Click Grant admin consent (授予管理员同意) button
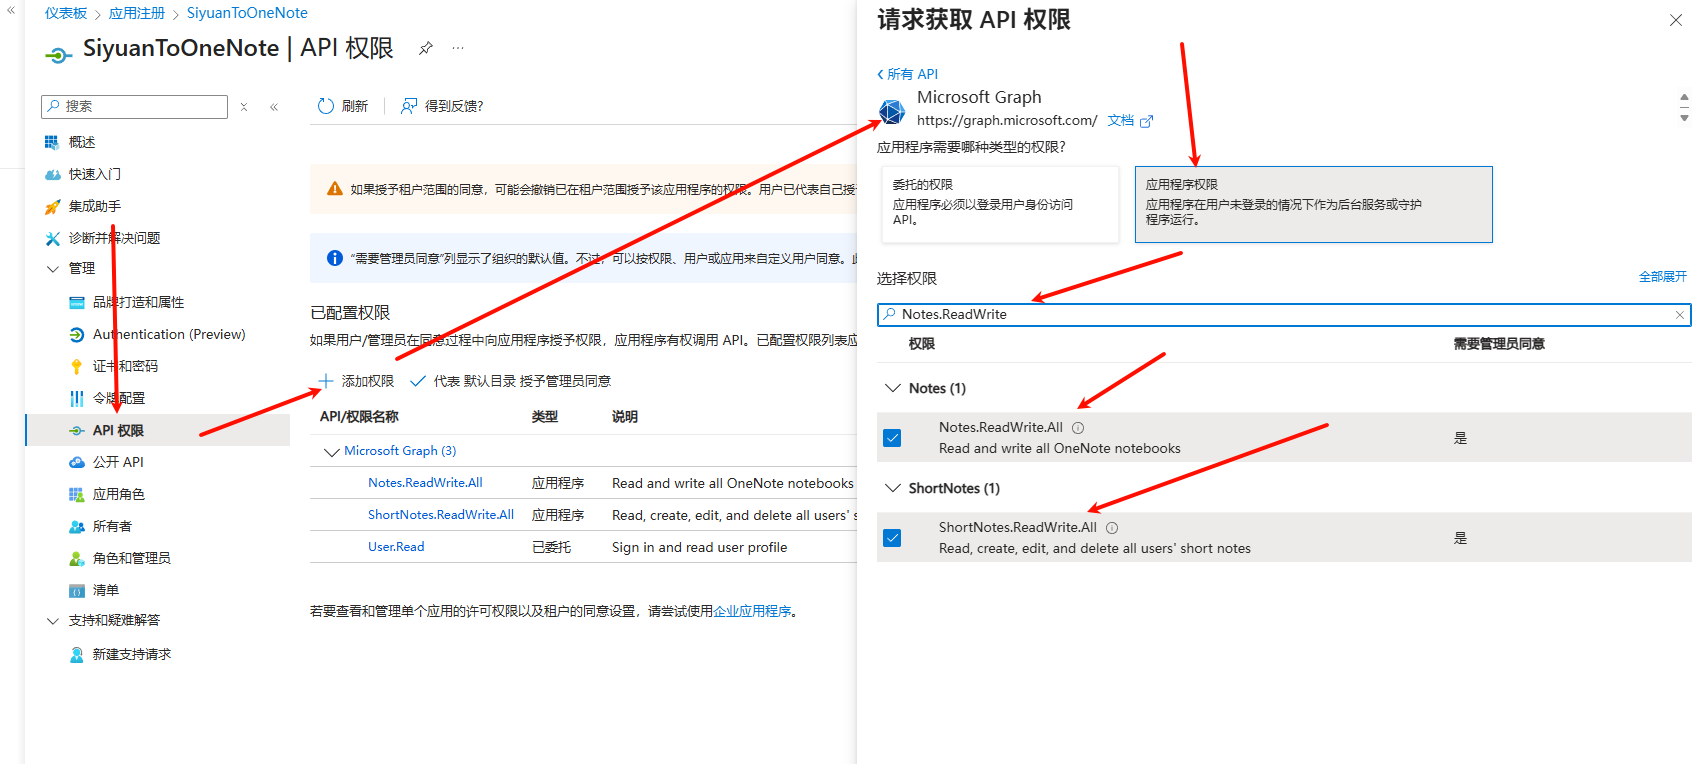 click(x=510, y=381)
